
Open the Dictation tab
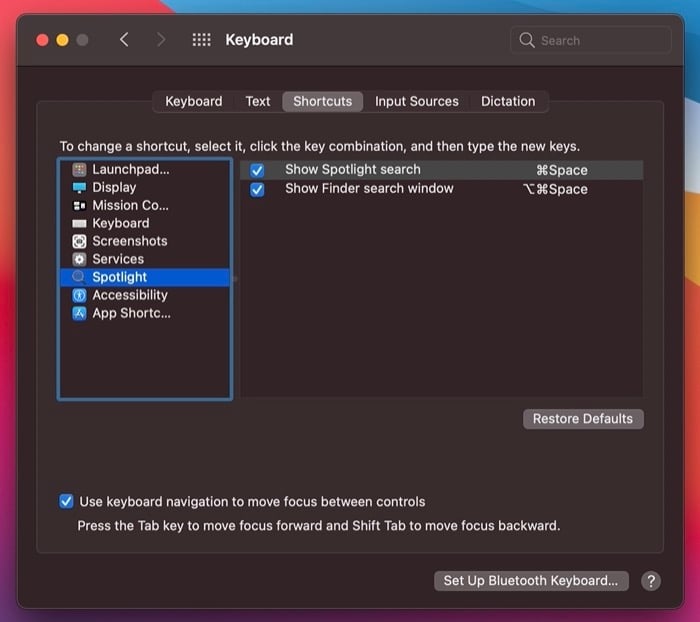508,101
